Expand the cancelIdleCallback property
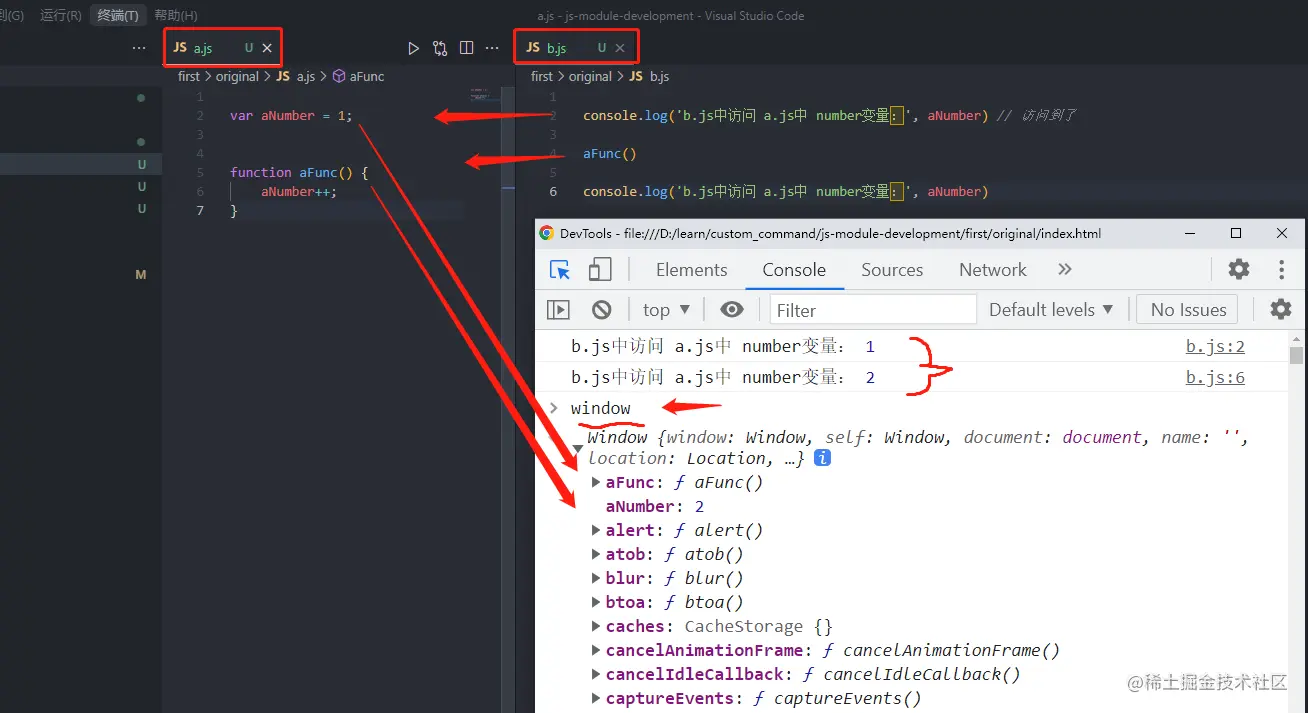The height and width of the screenshot is (713, 1308). point(596,674)
